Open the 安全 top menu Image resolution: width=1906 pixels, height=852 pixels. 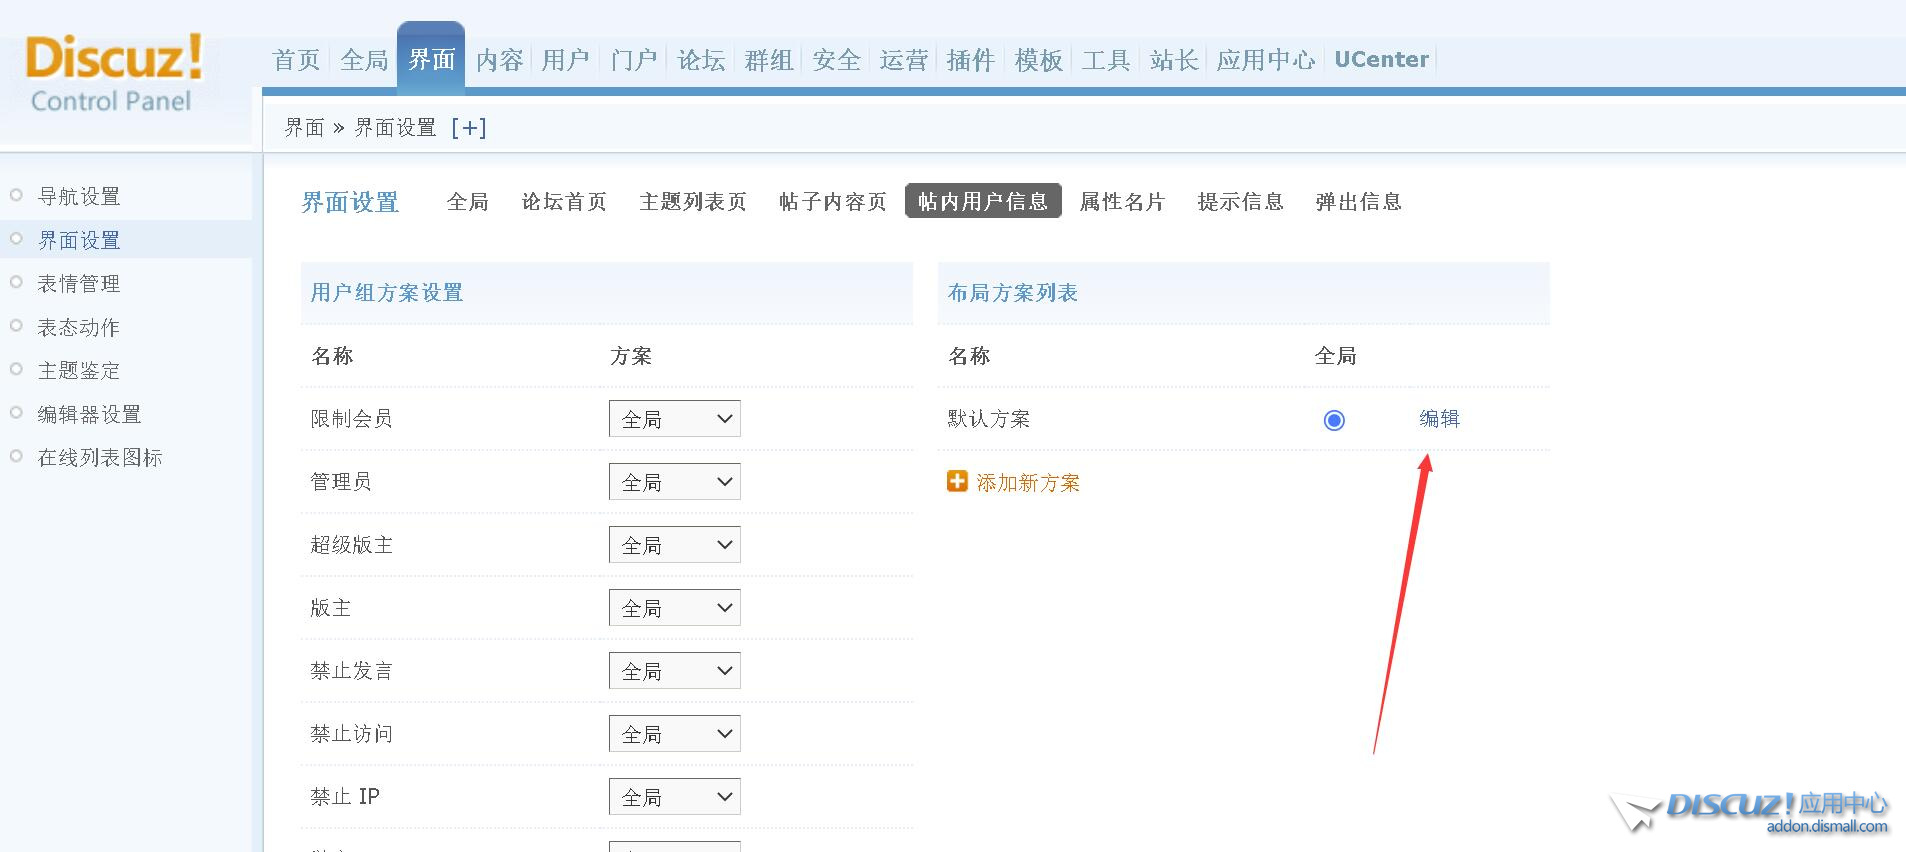coord(836,60)
